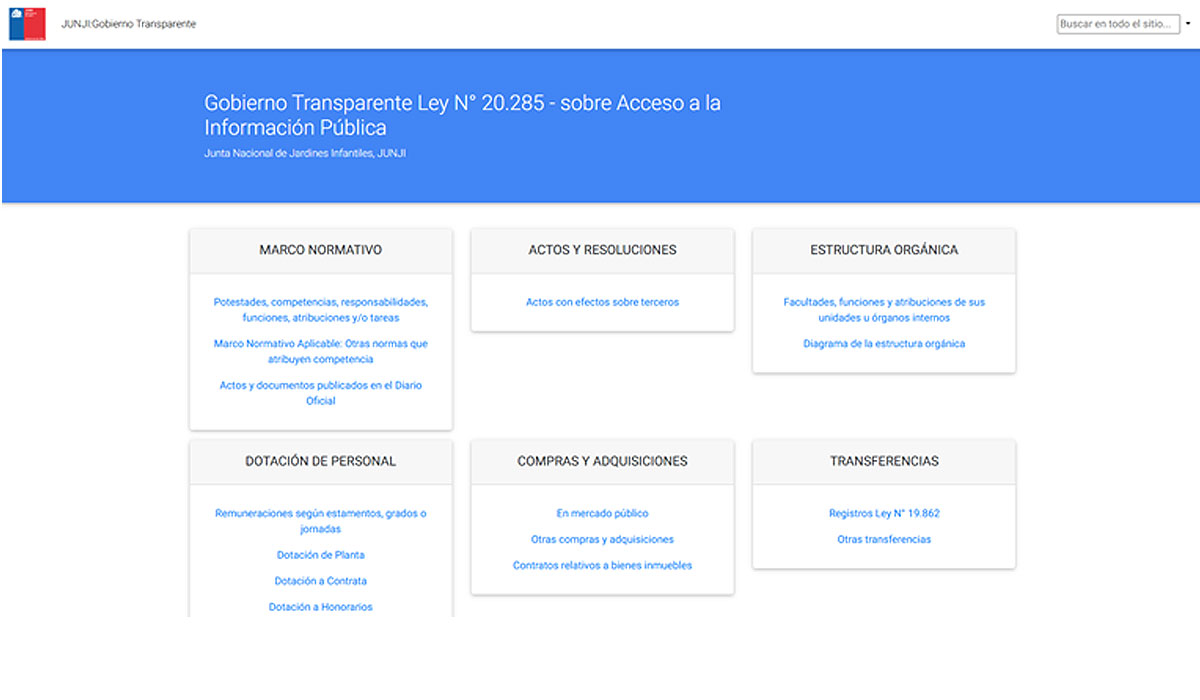
Task: Click the 'COMPRAS Y ADQUISICIONES' card header
Action: tap(602, 462)
